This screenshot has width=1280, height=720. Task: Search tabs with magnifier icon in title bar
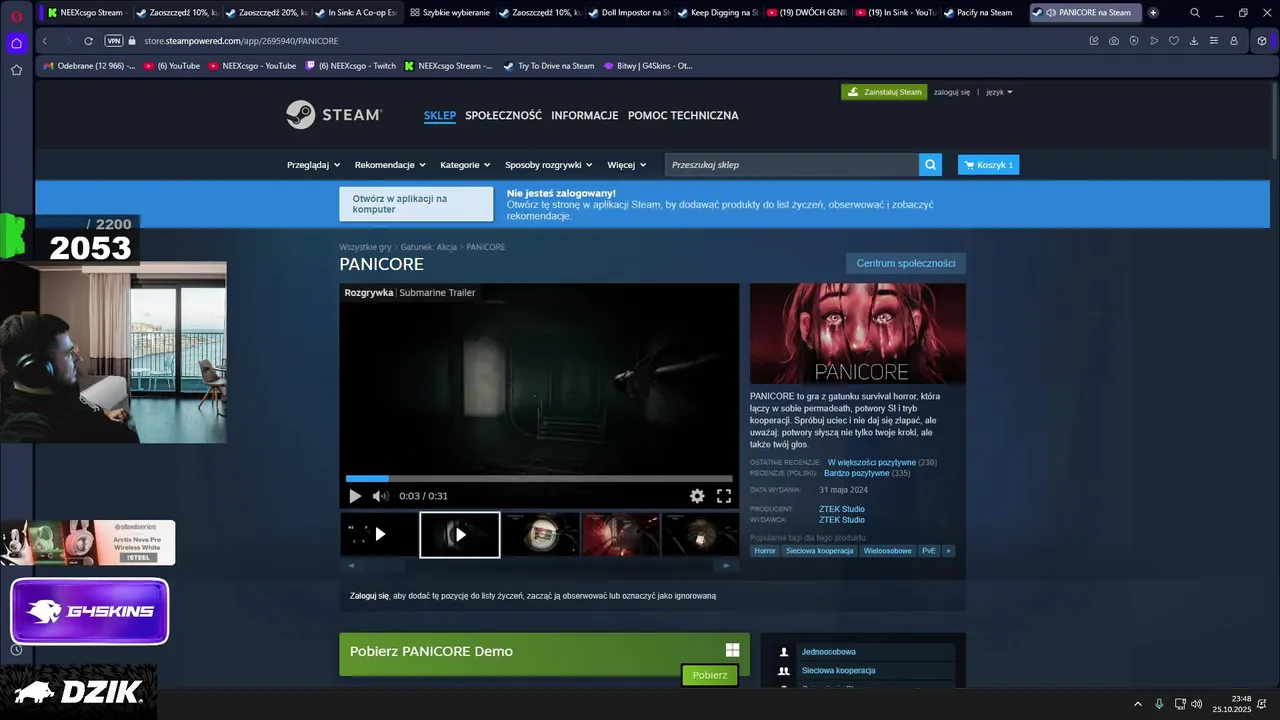(x=1195, y=13)
